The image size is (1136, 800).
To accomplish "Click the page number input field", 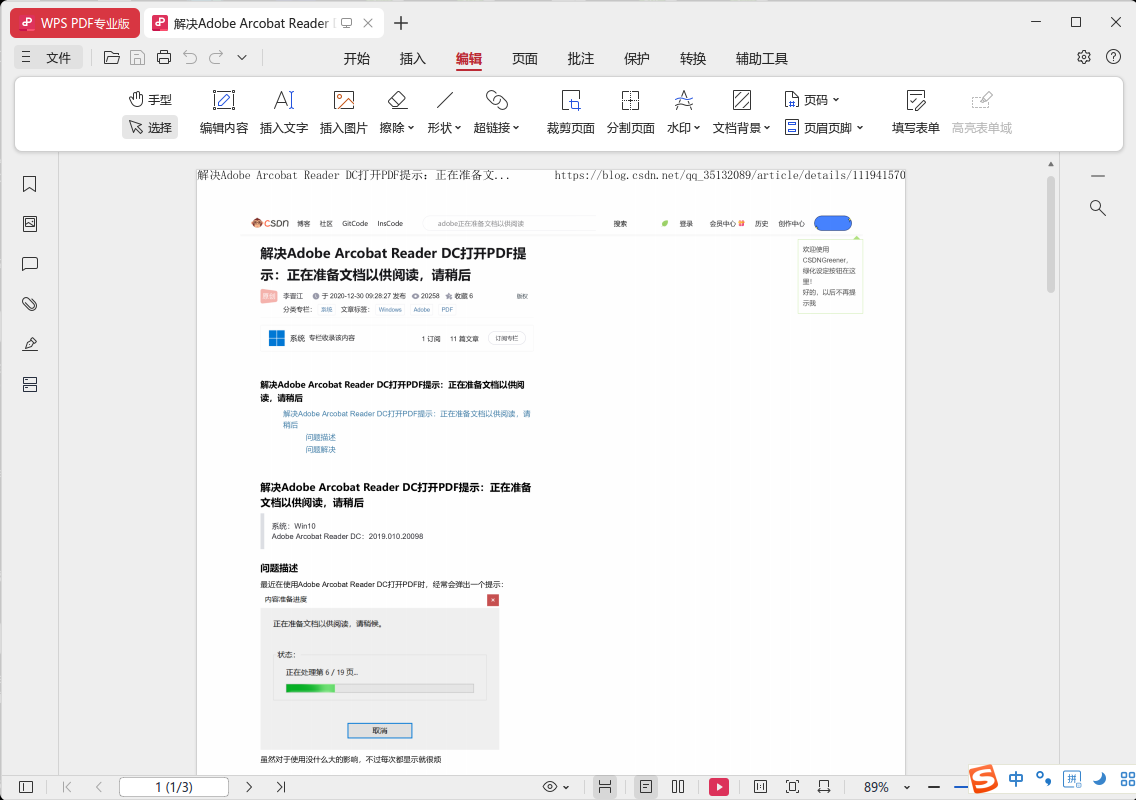I will (174, 787).
